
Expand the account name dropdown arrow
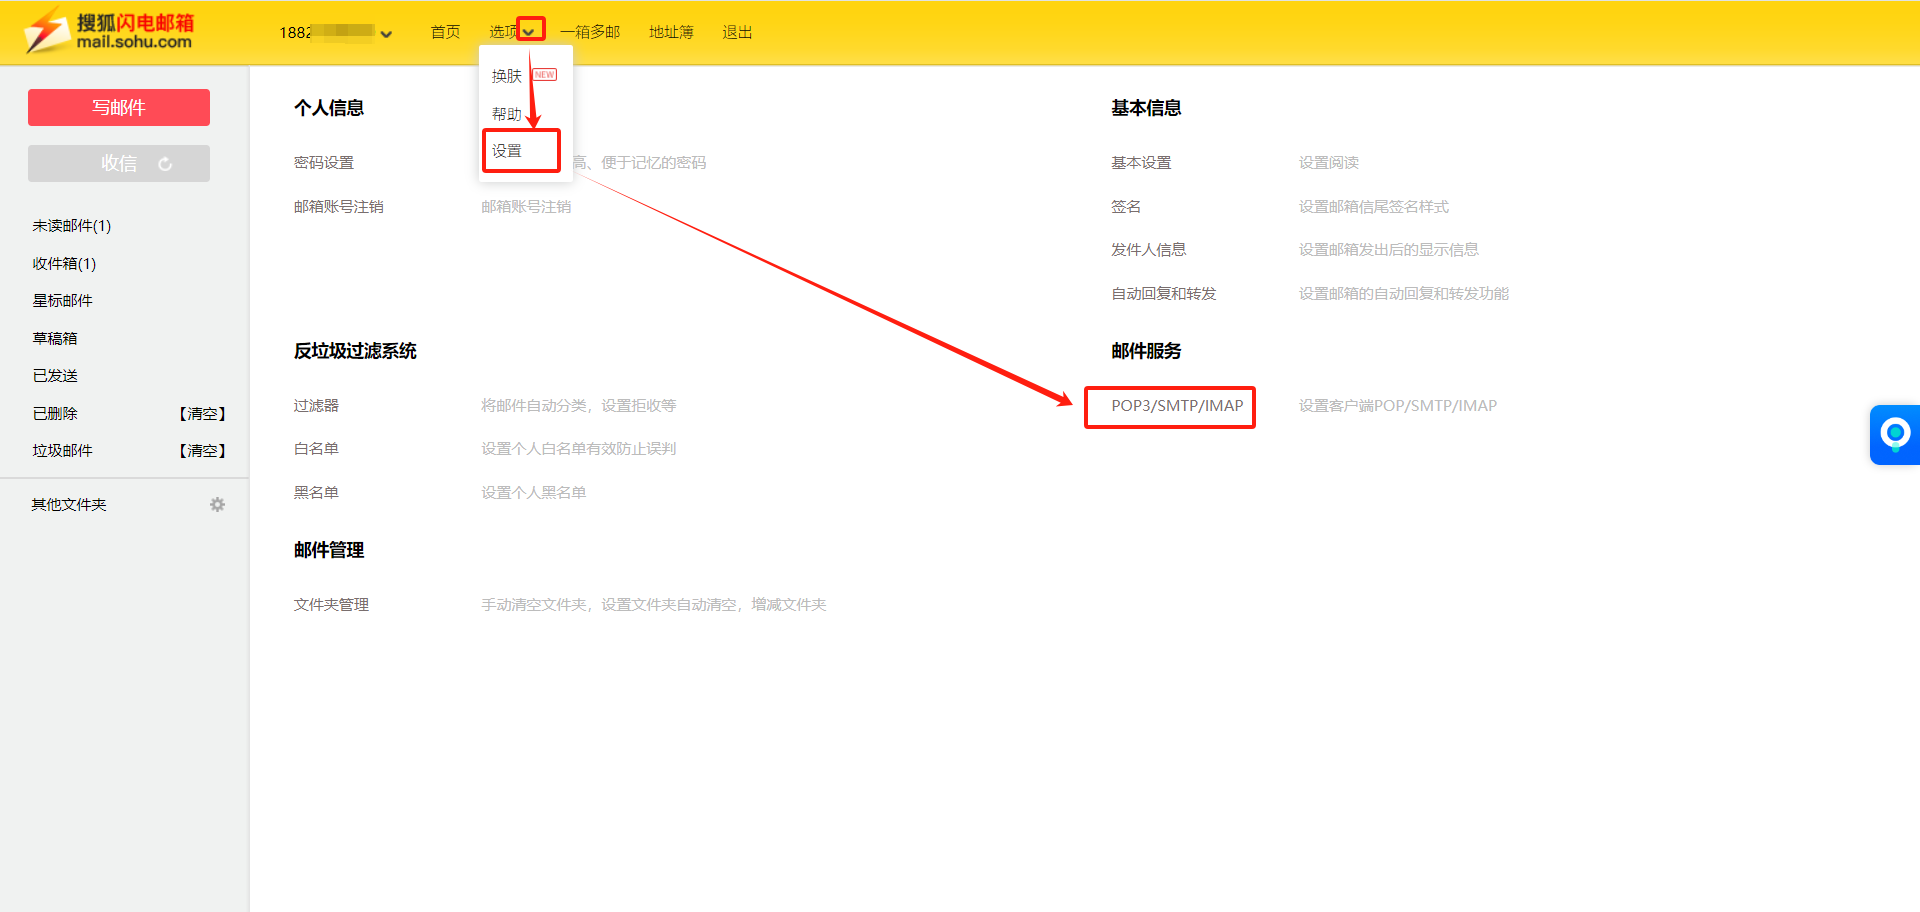(x=386, y=34)
